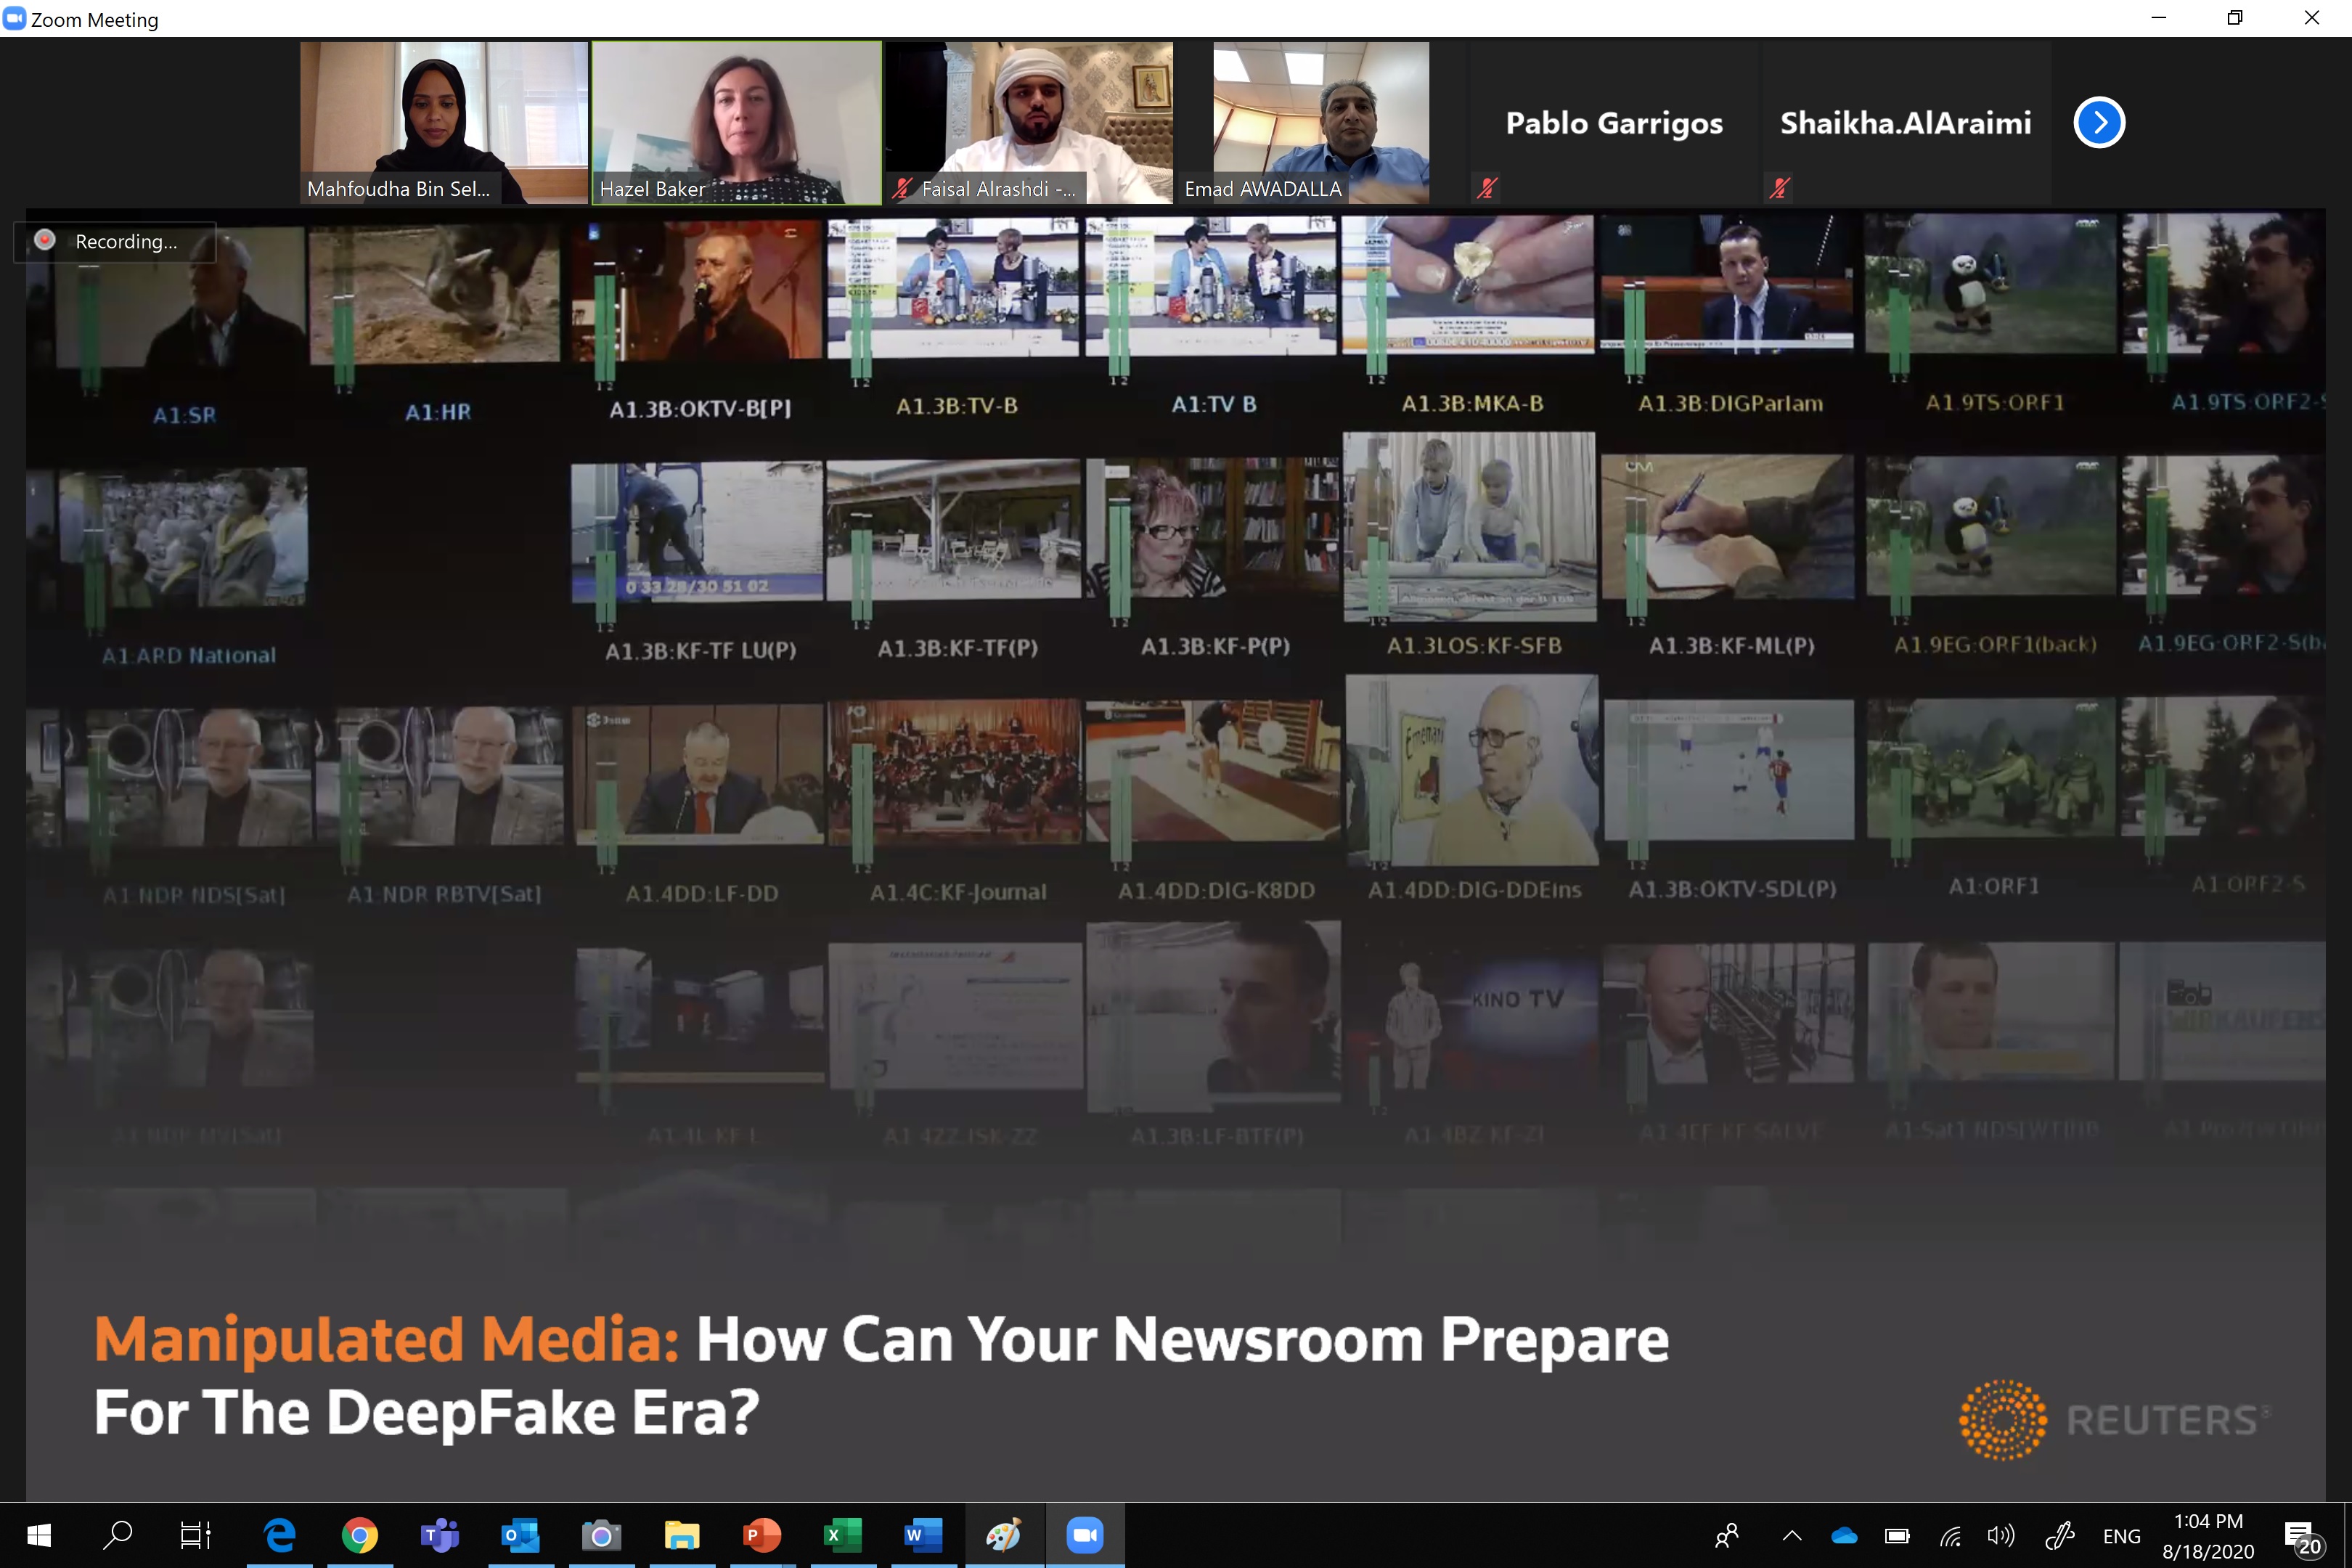This screenshot has height=1568, width=2352.
Task: Expand hidden system tray icons chevron
Action: point(1791,1536)
